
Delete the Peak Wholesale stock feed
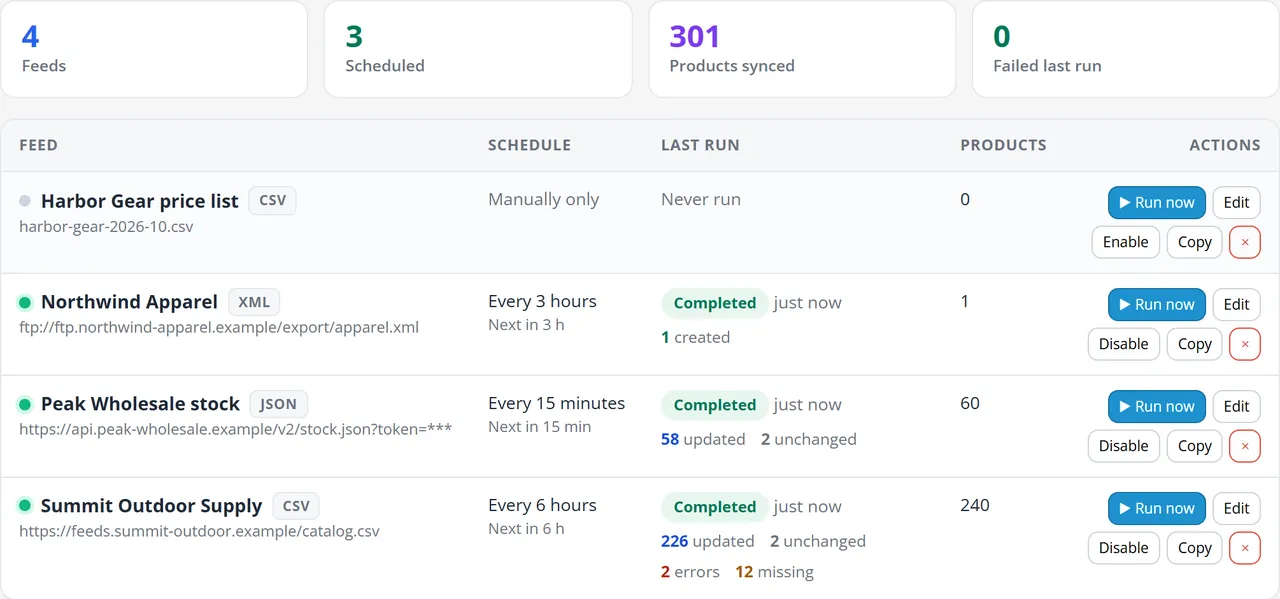coord(1245,446)
